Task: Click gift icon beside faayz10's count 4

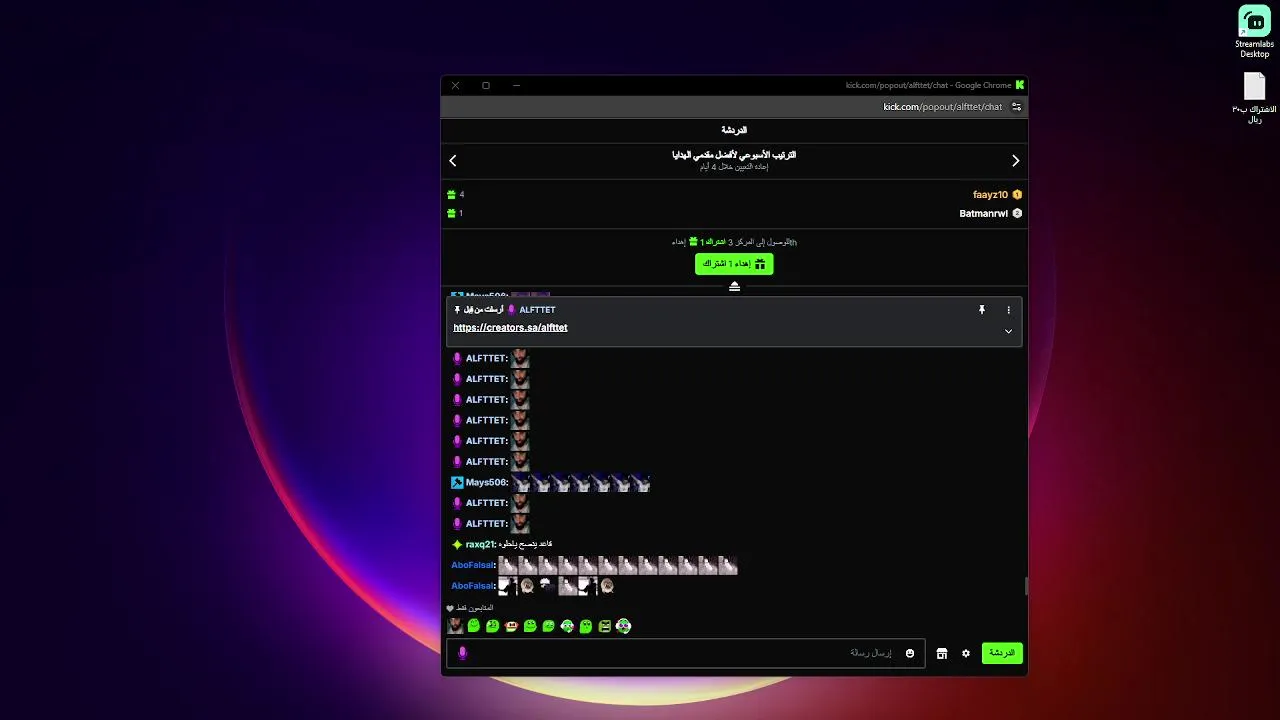Action: pos(451,195)
